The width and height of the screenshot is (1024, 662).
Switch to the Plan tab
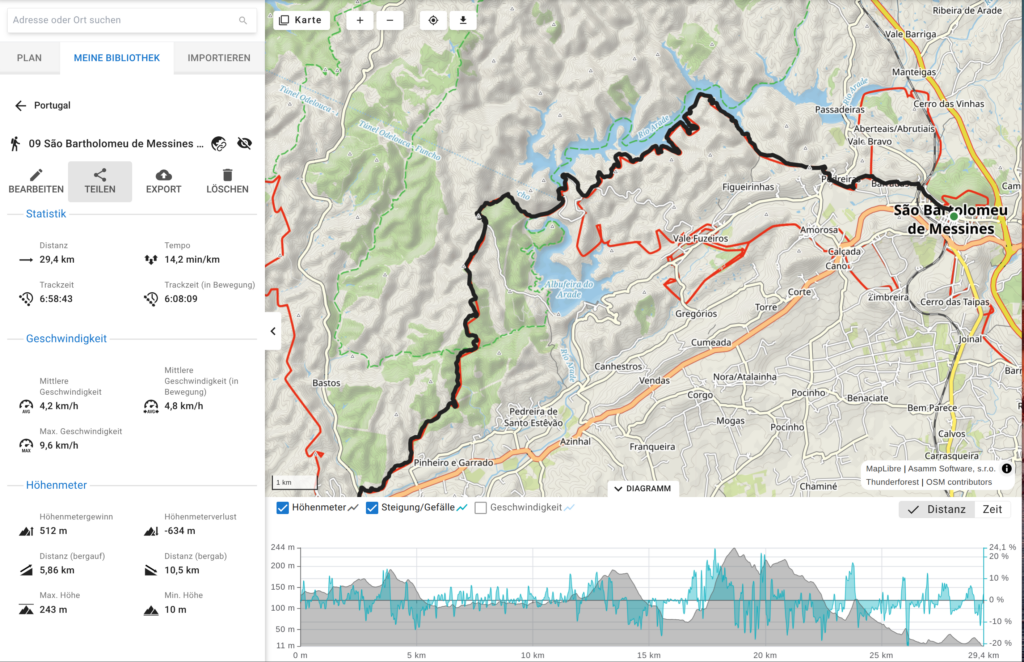coord(29,58)
